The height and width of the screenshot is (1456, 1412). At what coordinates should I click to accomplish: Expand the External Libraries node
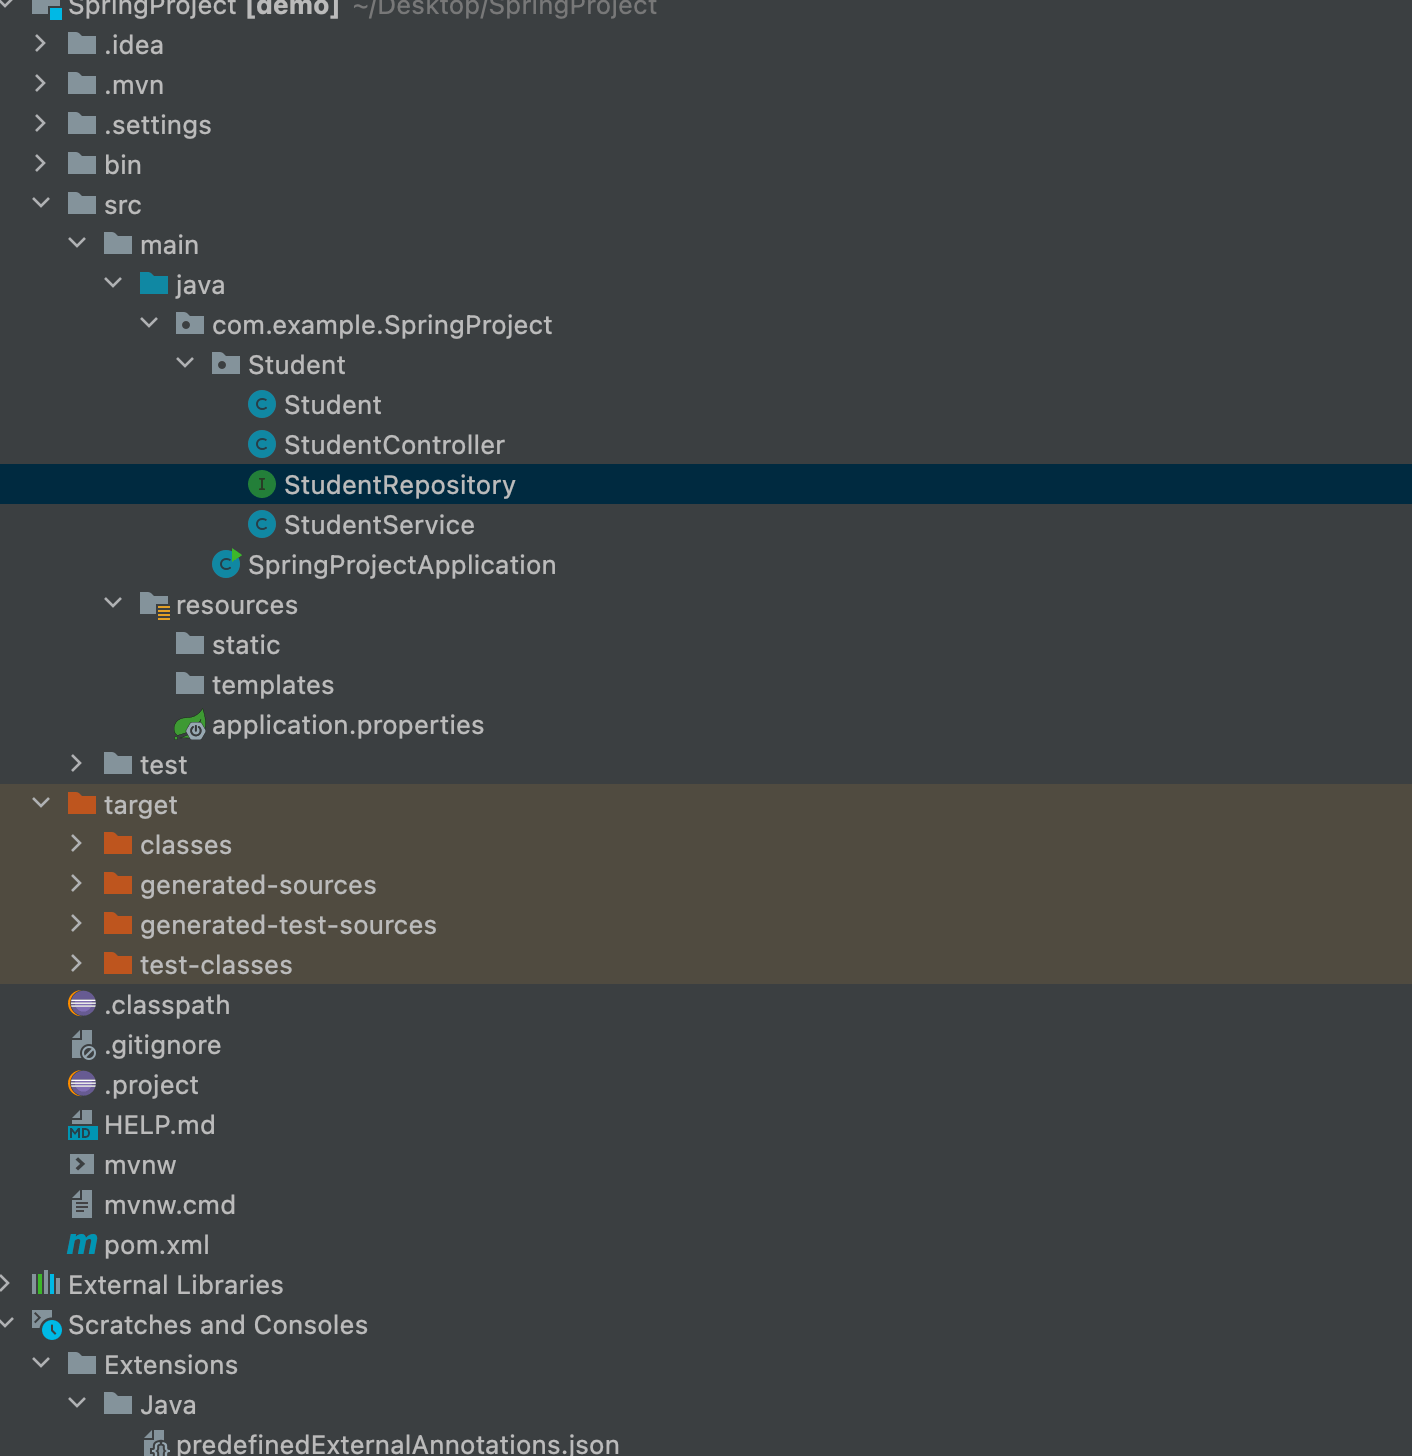click(x=8, y=1284)
